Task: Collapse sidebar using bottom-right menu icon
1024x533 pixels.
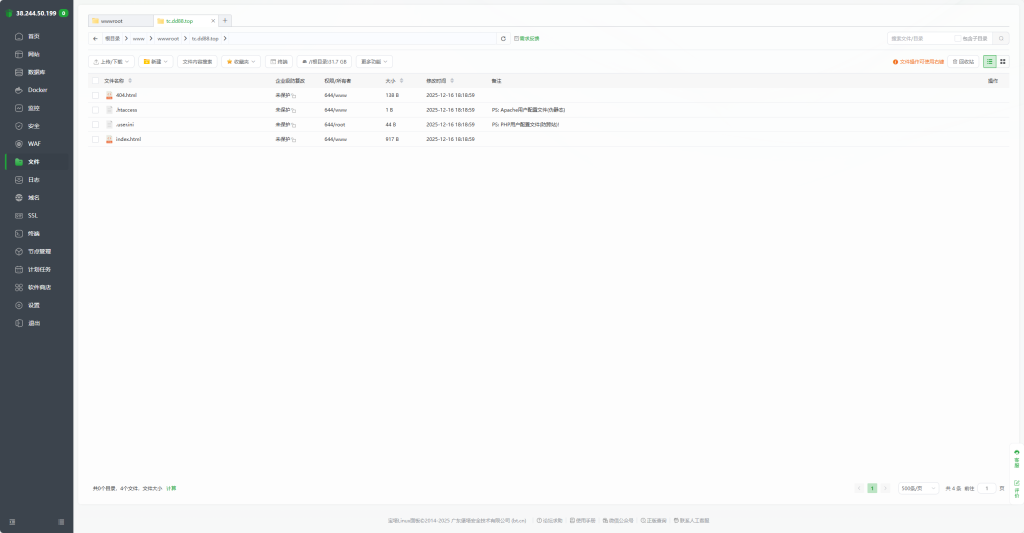Action: [x=61, y=522]
